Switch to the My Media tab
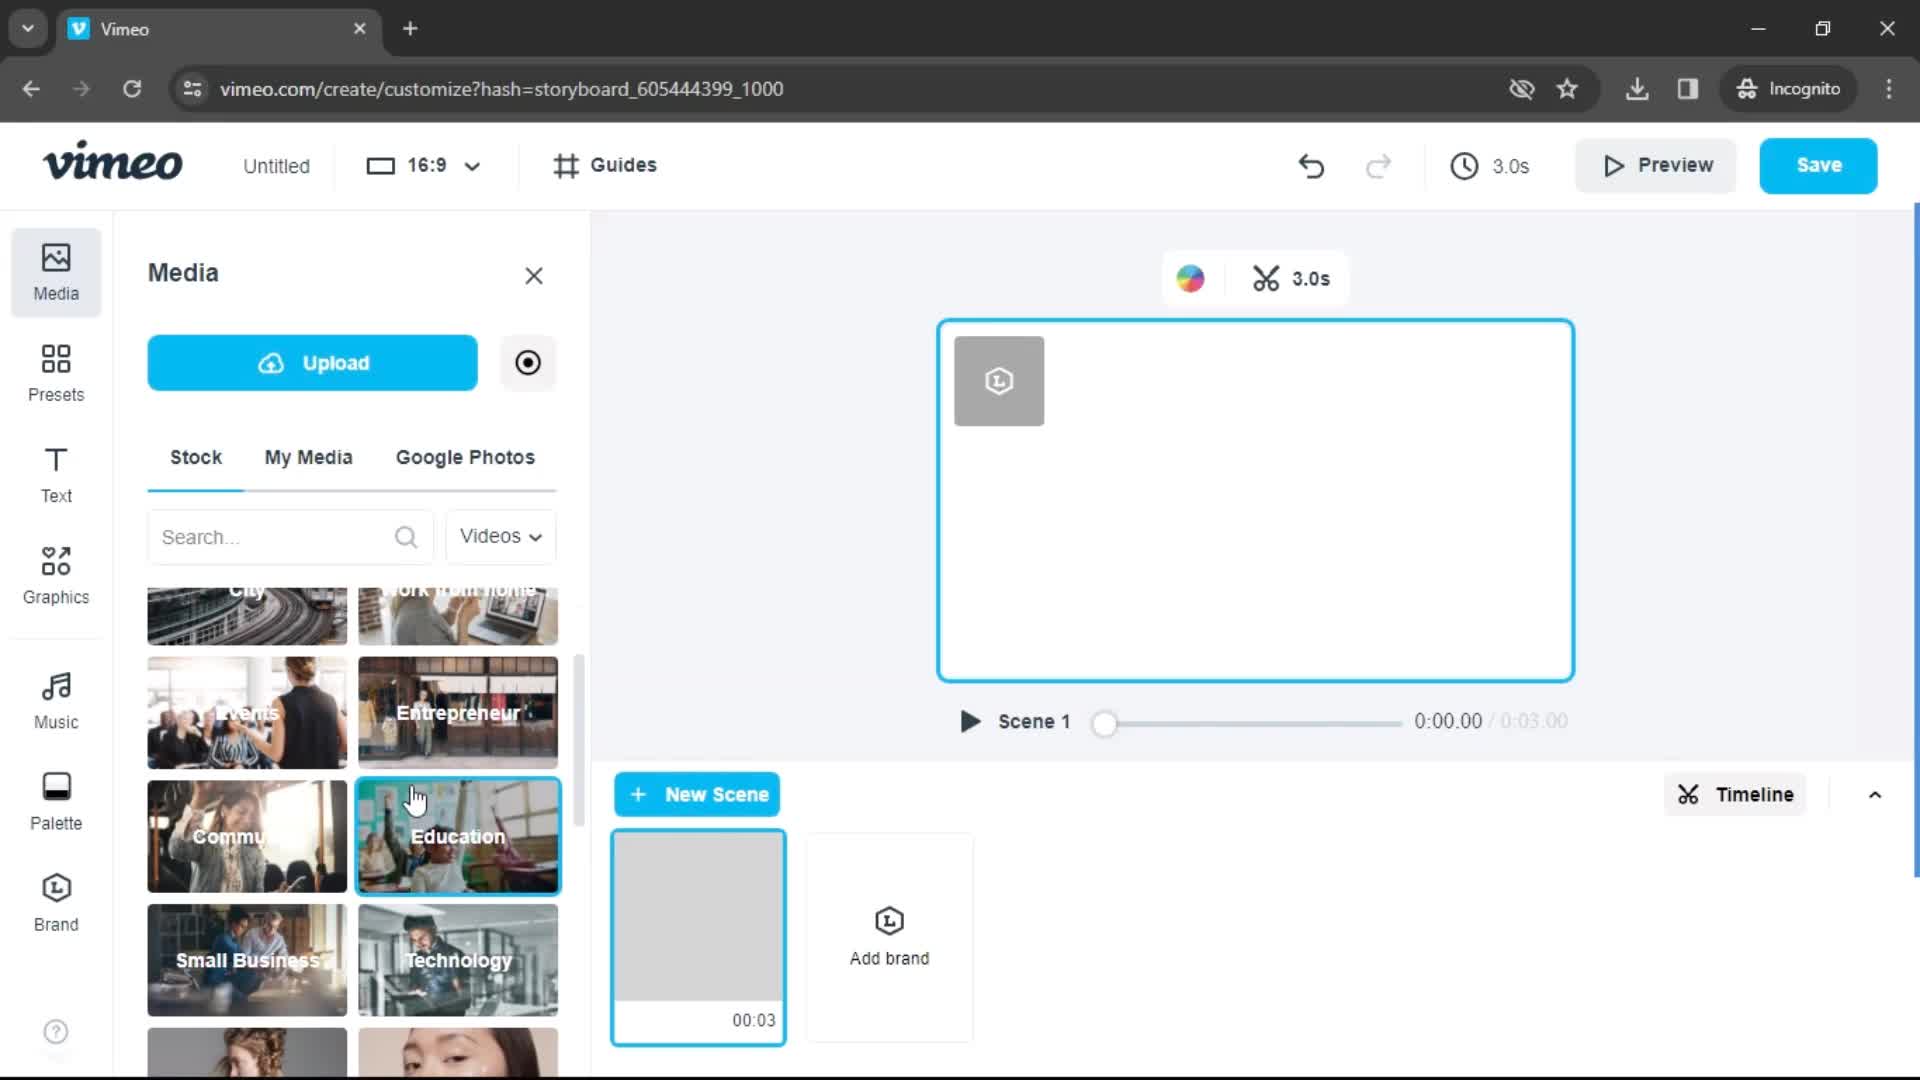 tap(308, 457)
